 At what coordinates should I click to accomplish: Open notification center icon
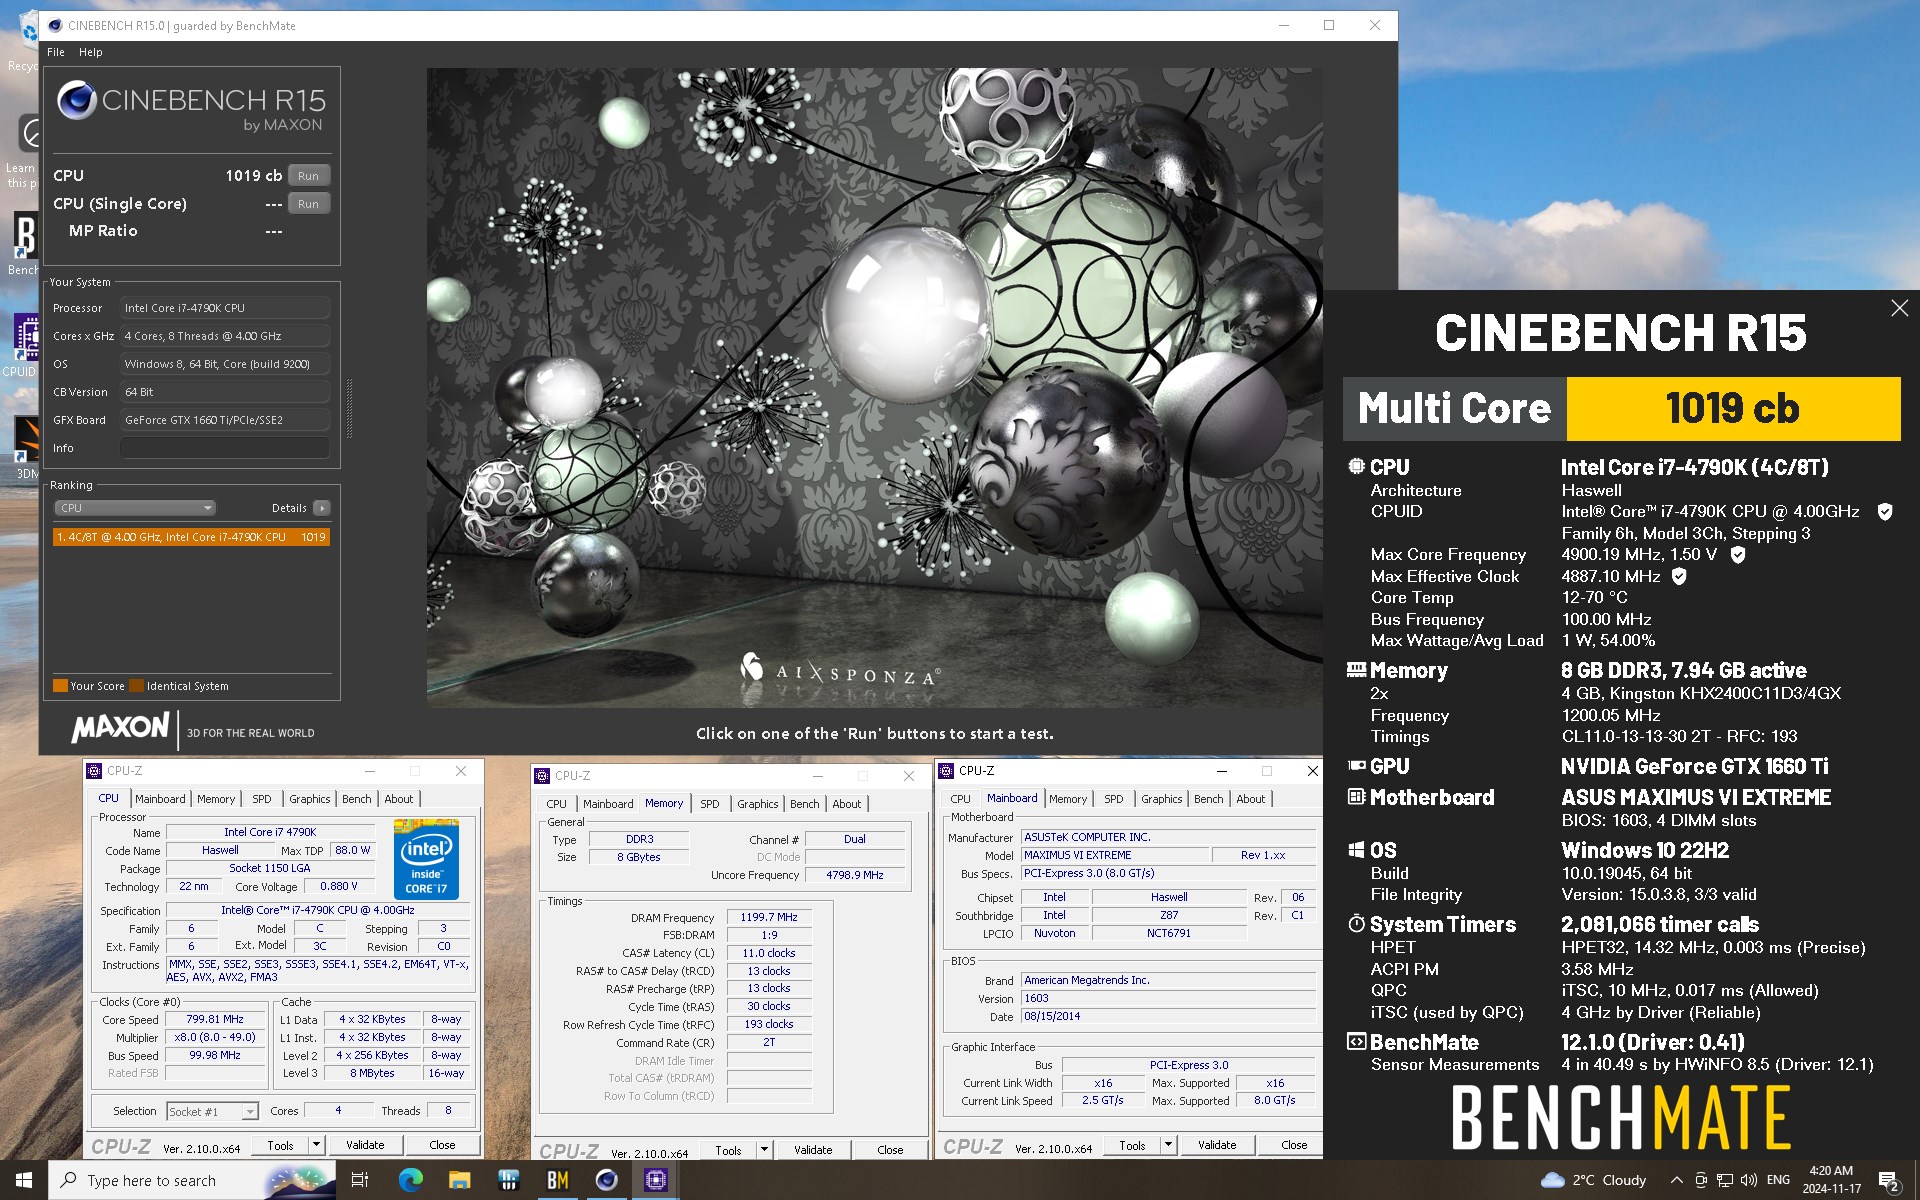click(x=1889, y=1180)
